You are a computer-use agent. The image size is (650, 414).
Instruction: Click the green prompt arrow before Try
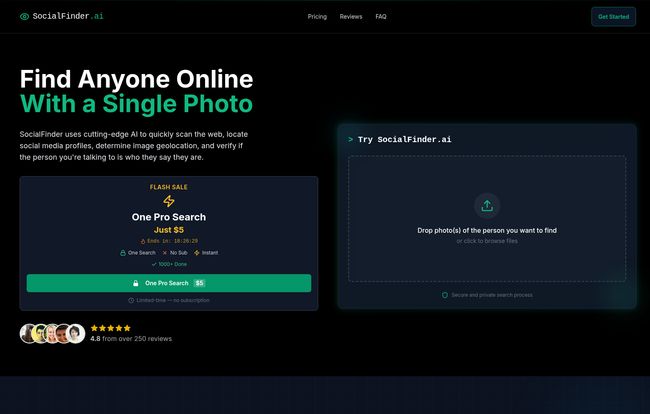pyautogui.click(x=351, y=139)
